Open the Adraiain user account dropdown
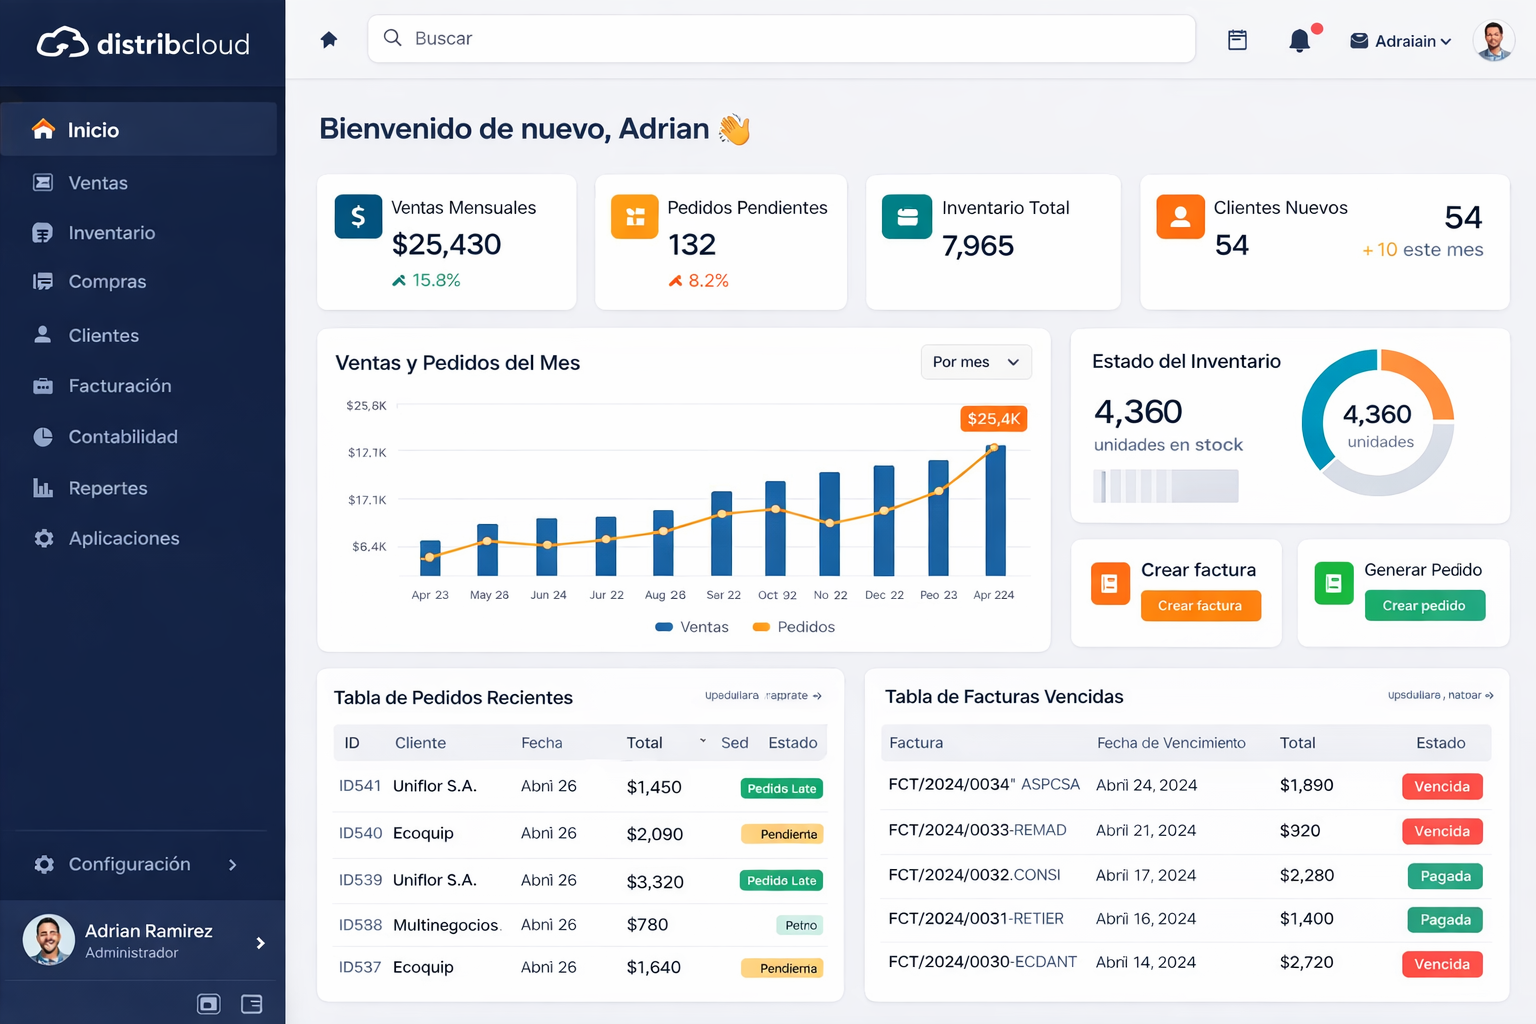This screenshot has width=1536, height=1024. [x=1400, y=41]
